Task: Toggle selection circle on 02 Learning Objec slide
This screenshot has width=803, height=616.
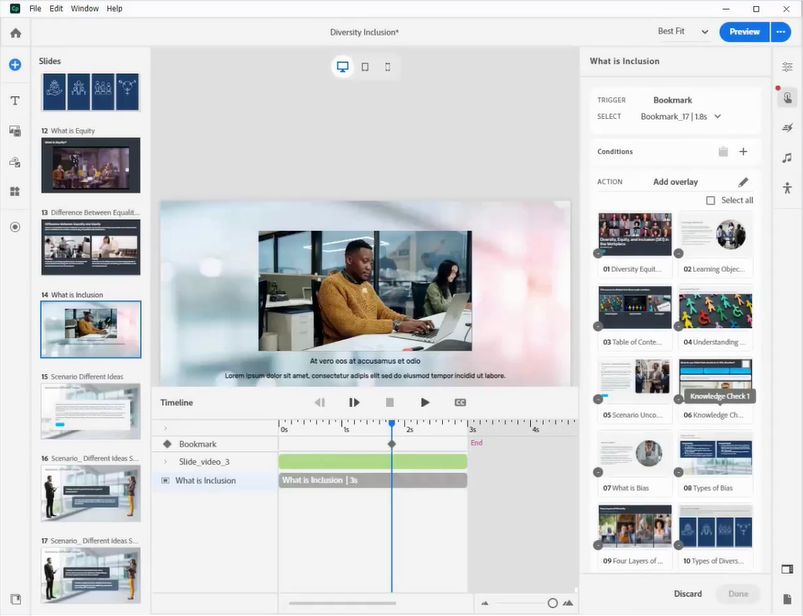Action: click(678, 253)
